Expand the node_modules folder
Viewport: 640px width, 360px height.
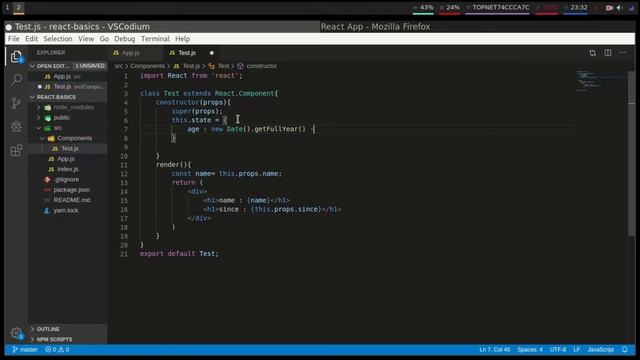pos(67,107)
